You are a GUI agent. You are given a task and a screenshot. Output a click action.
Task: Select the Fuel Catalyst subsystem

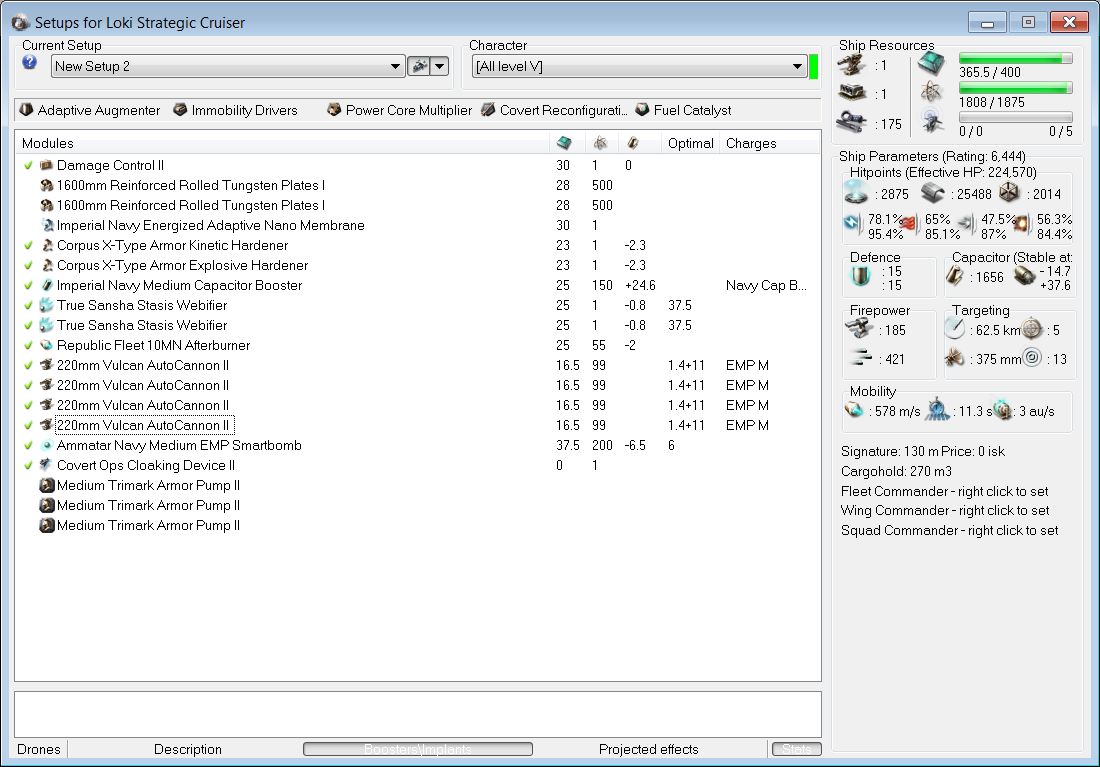pyautogui.click(x=683, y=110)
